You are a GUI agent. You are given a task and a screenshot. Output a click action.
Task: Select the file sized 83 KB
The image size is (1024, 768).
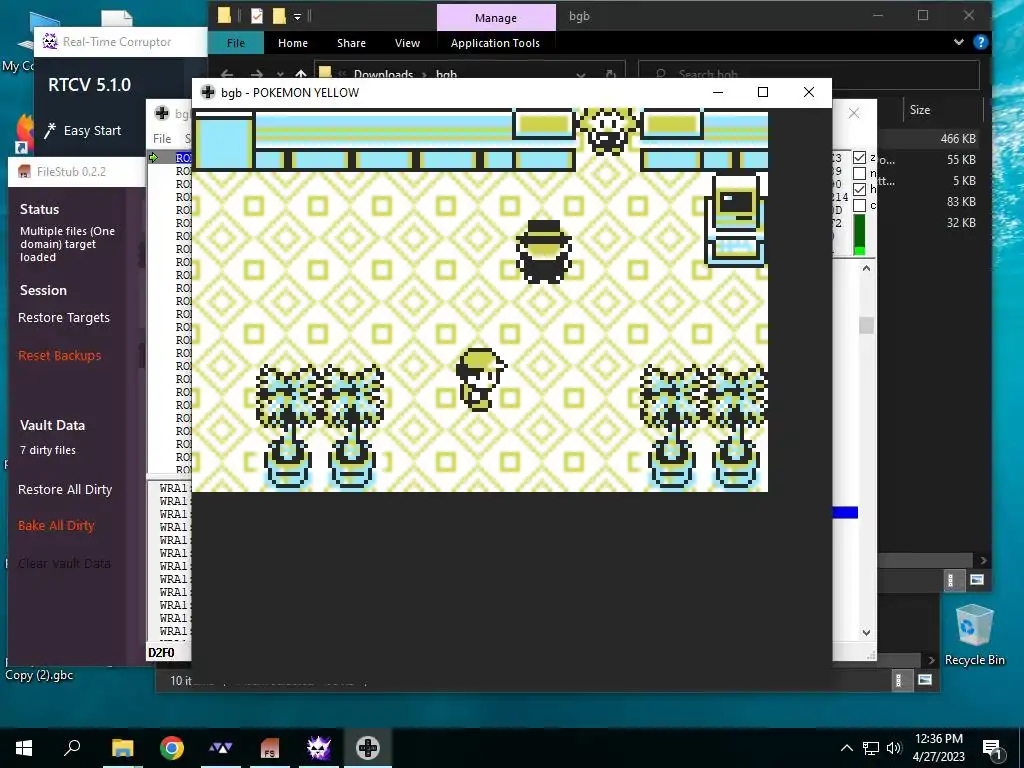(x=961, y=202)
